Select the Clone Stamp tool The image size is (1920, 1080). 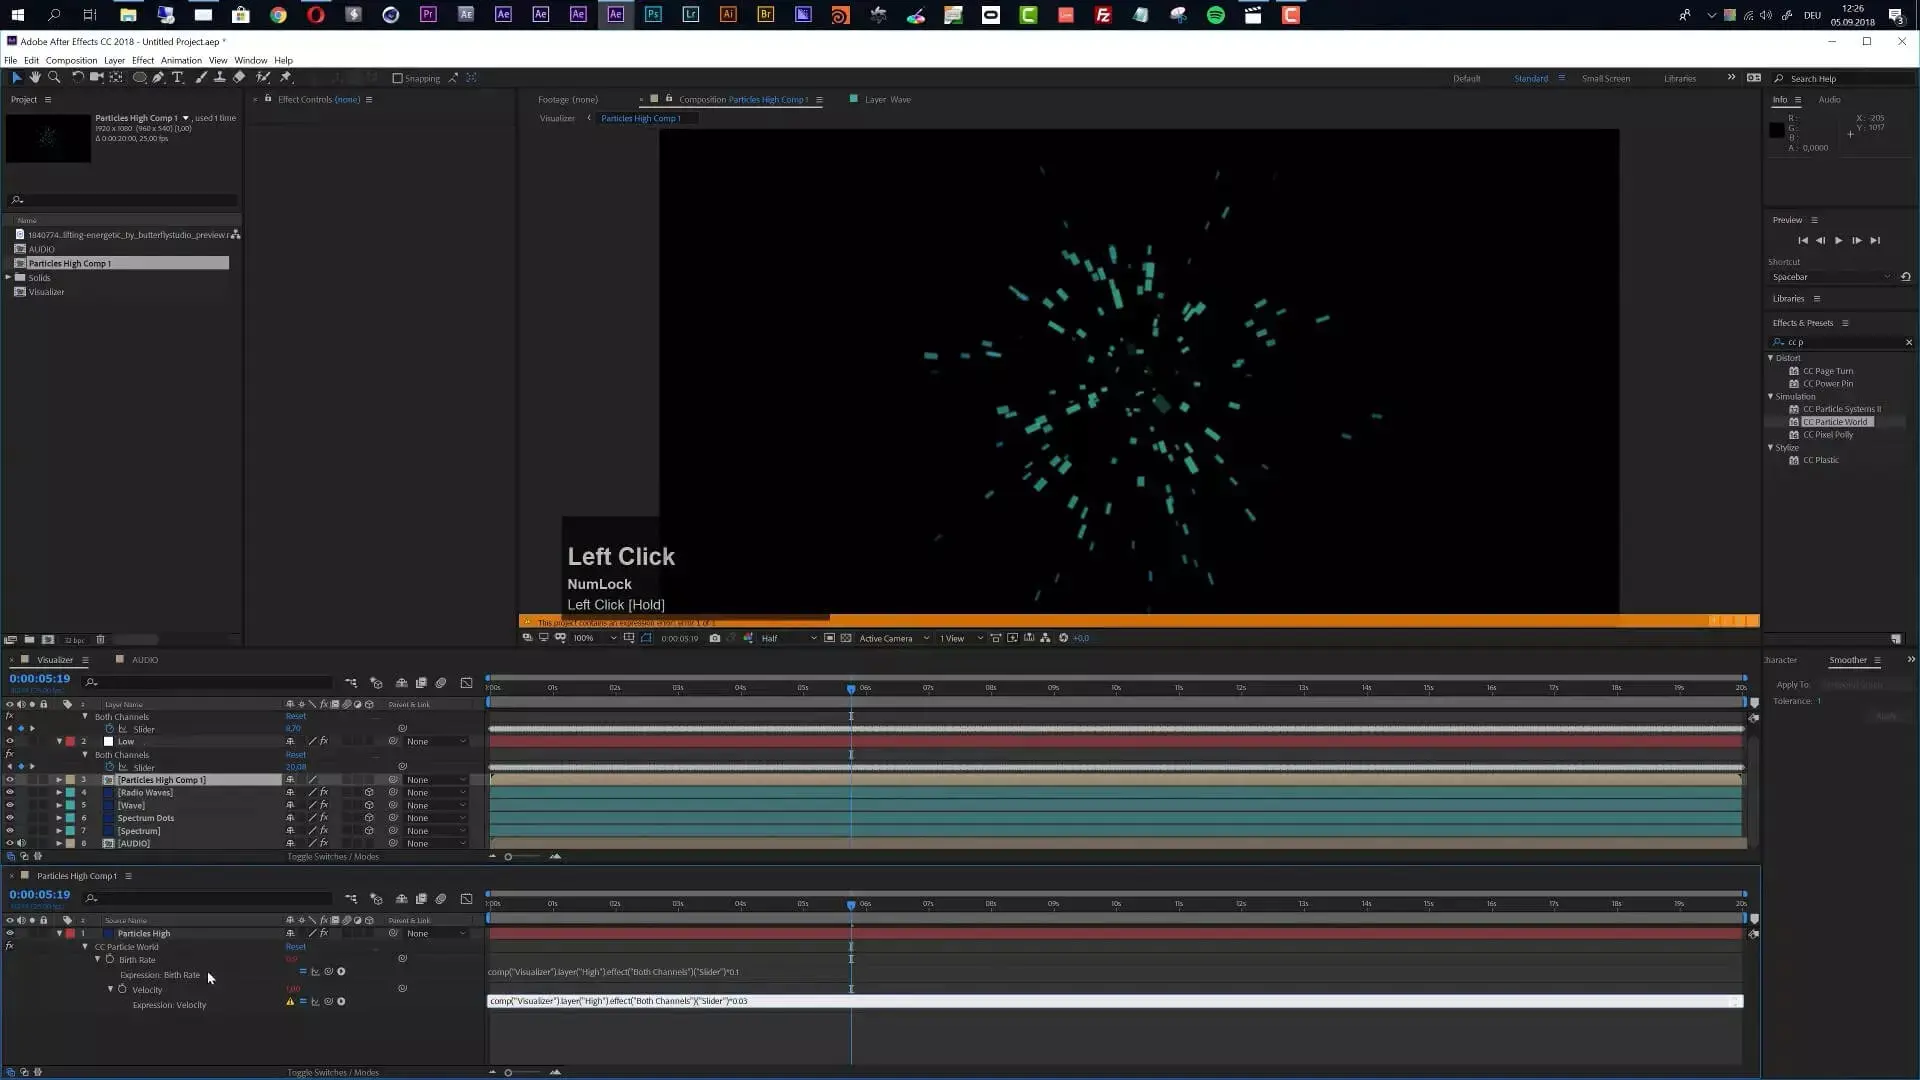[x=219, y=77]
